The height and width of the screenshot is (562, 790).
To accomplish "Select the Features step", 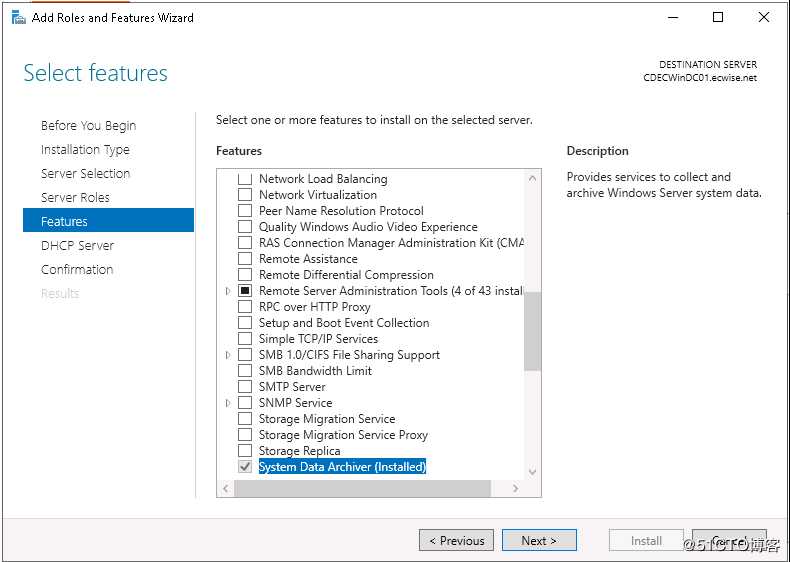I will pyautogui.click(x=108, y=220).
